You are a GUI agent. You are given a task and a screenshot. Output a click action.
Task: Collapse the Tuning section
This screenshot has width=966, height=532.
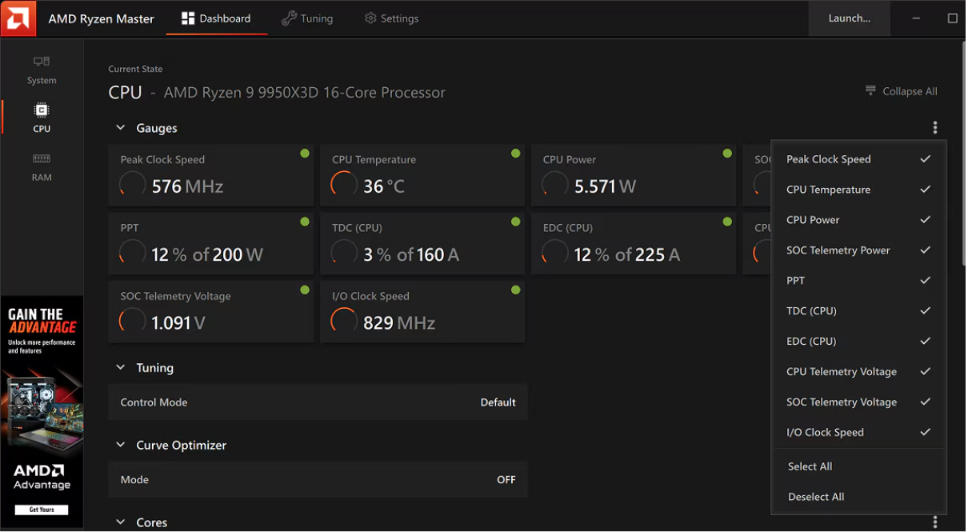[x=120, y=368]
